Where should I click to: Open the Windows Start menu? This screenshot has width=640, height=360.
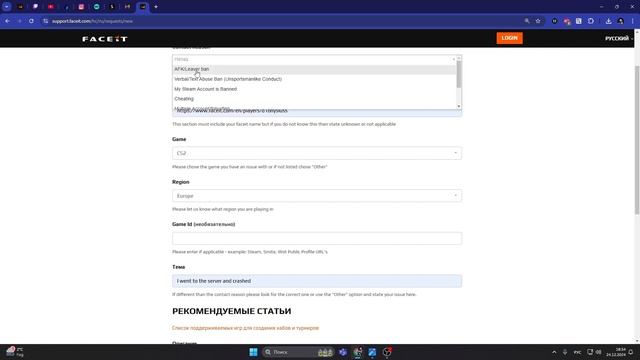(x=253, y=352)
